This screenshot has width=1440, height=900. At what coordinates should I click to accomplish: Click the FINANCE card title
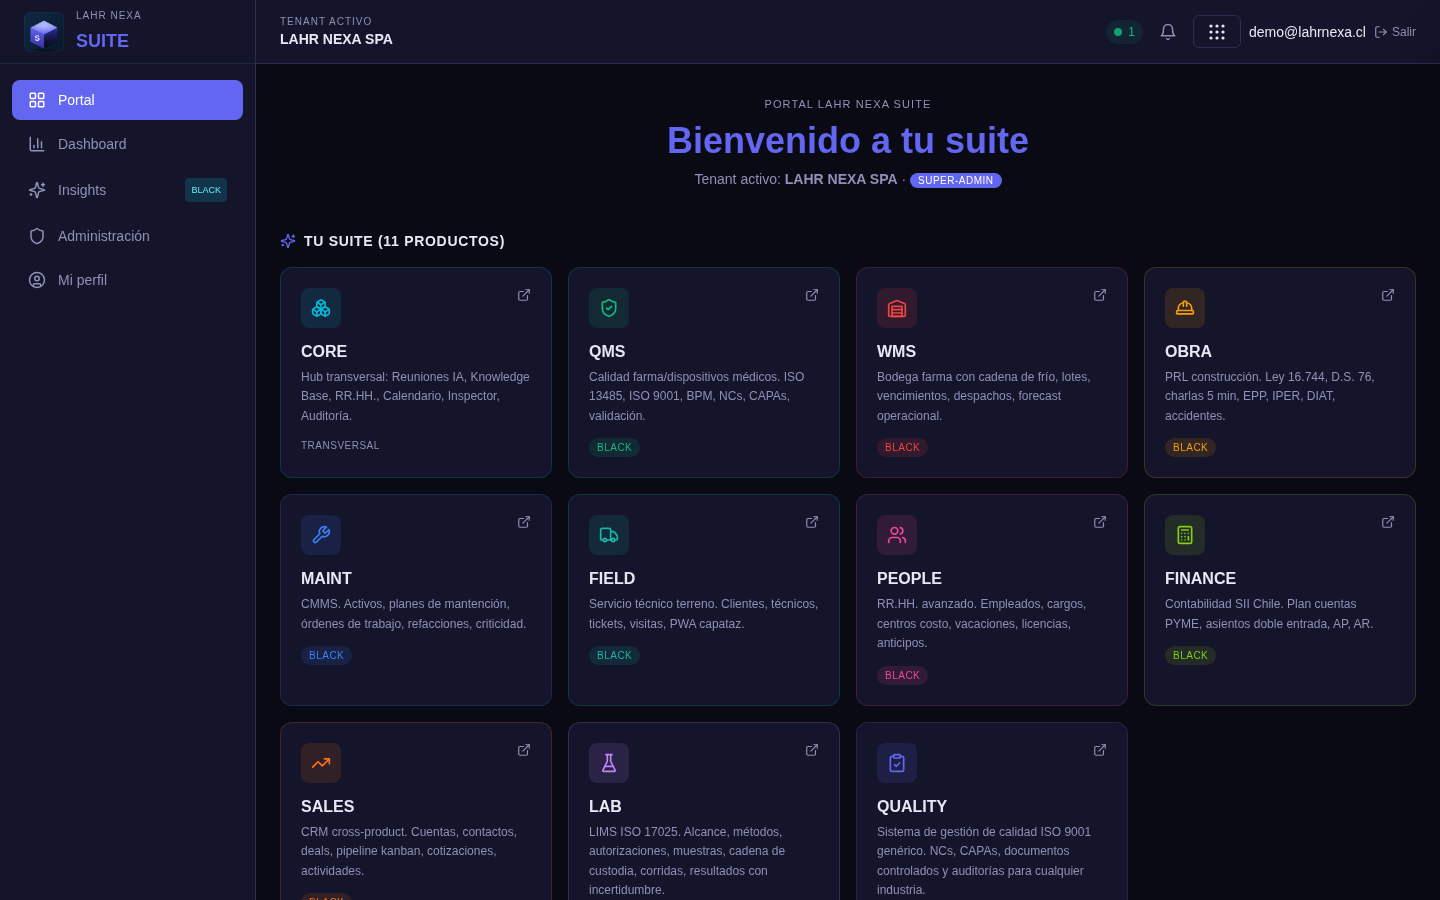click(1200, 579)
